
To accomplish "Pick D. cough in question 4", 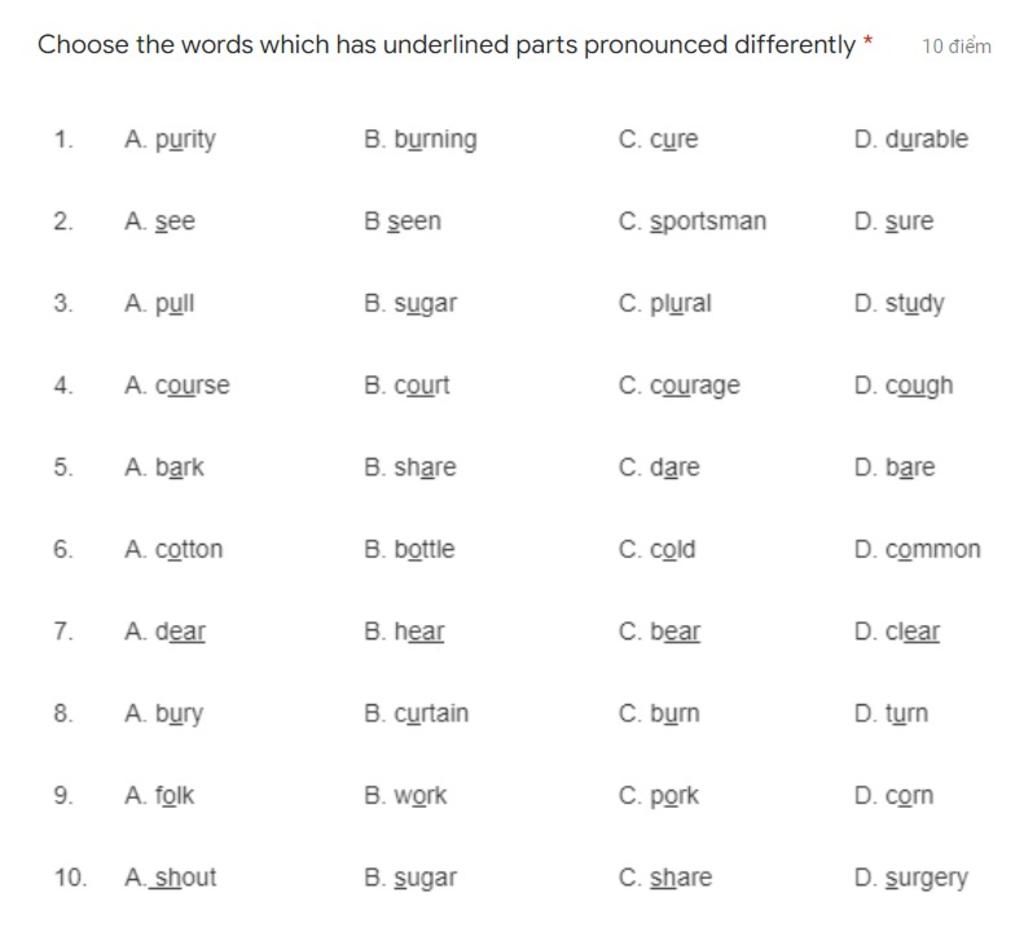I will [x=904, y=386].
